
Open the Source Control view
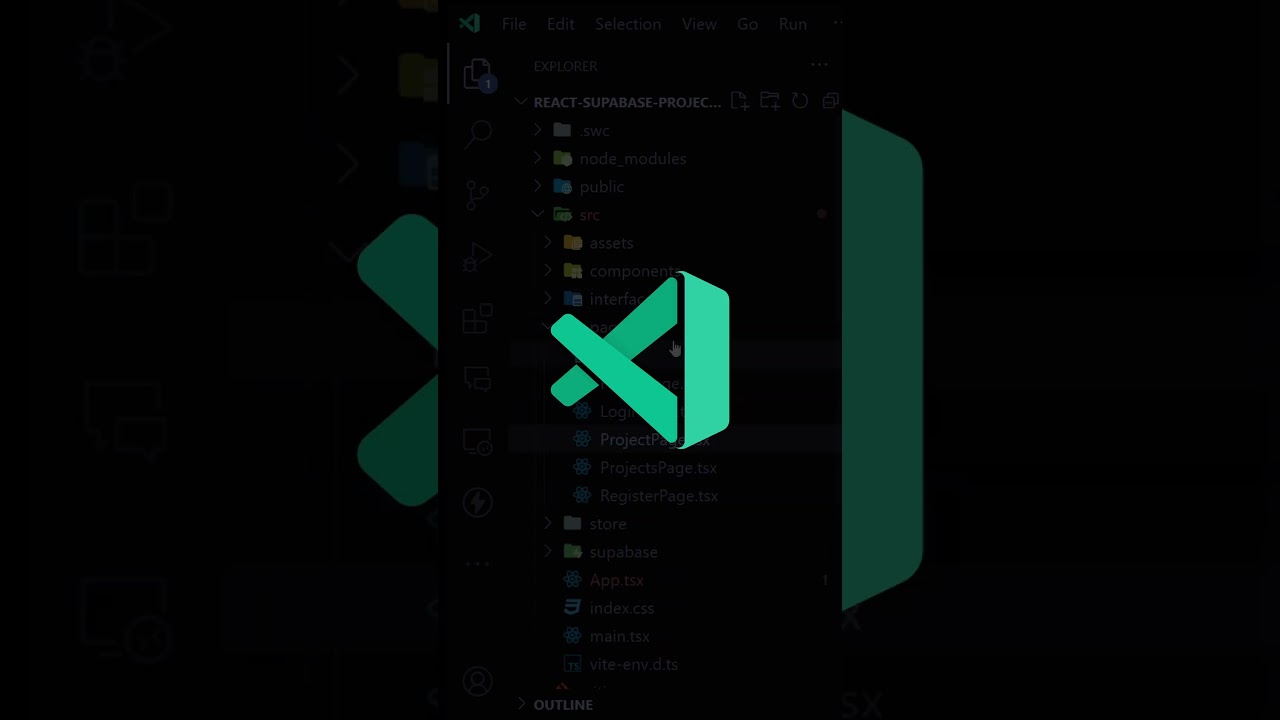(x=478, y=195)
